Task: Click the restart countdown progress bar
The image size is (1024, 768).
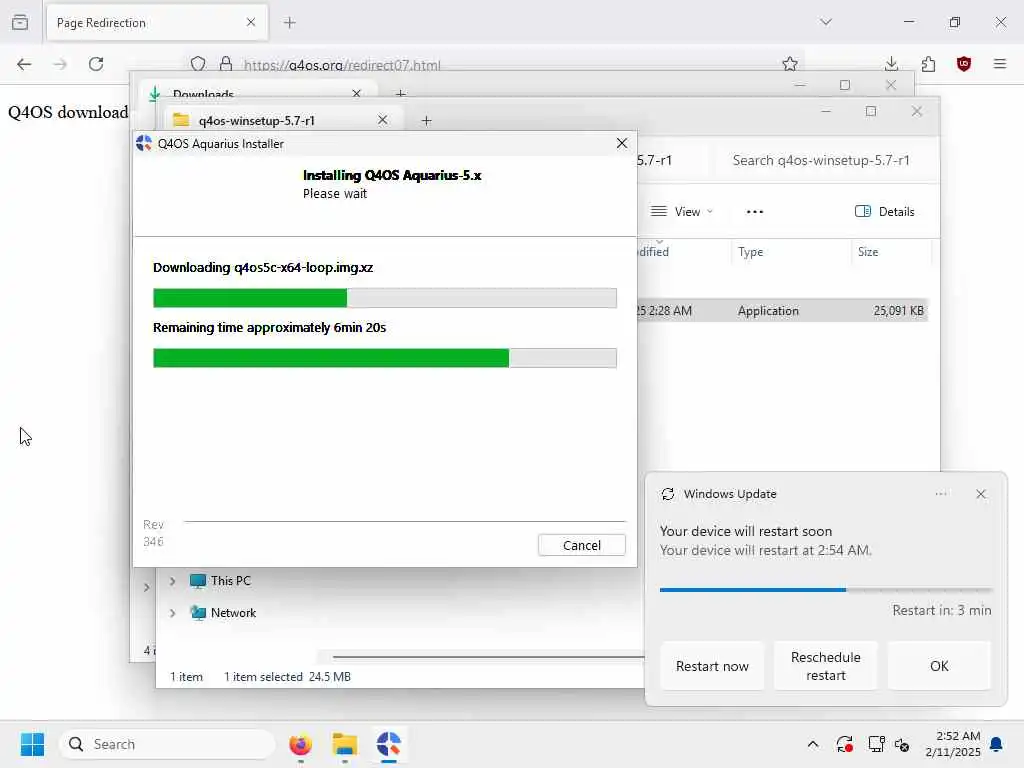Action: click(x=825, y=590)
